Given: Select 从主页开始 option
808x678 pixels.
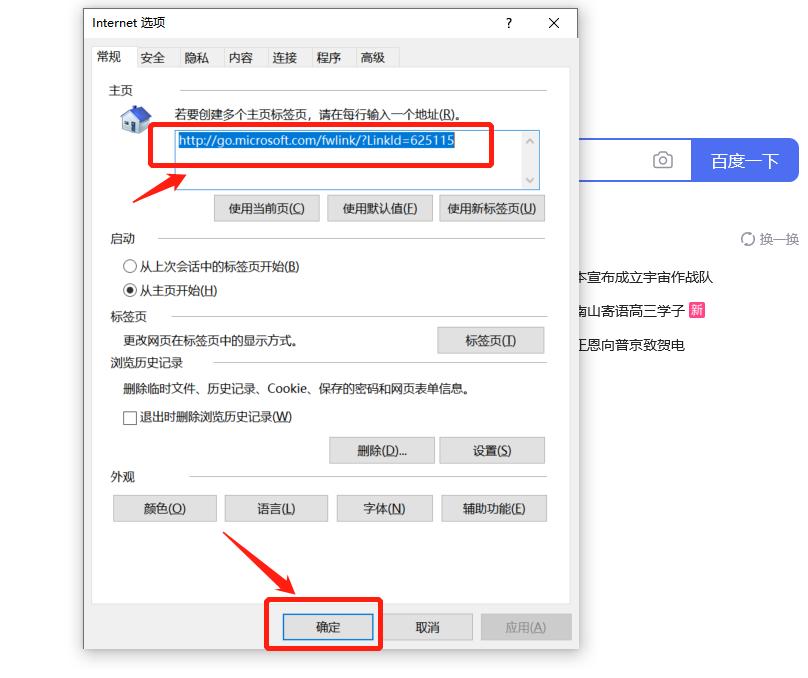Looking at the screenshot, I should pyautogui.click(x=131, y=289).
